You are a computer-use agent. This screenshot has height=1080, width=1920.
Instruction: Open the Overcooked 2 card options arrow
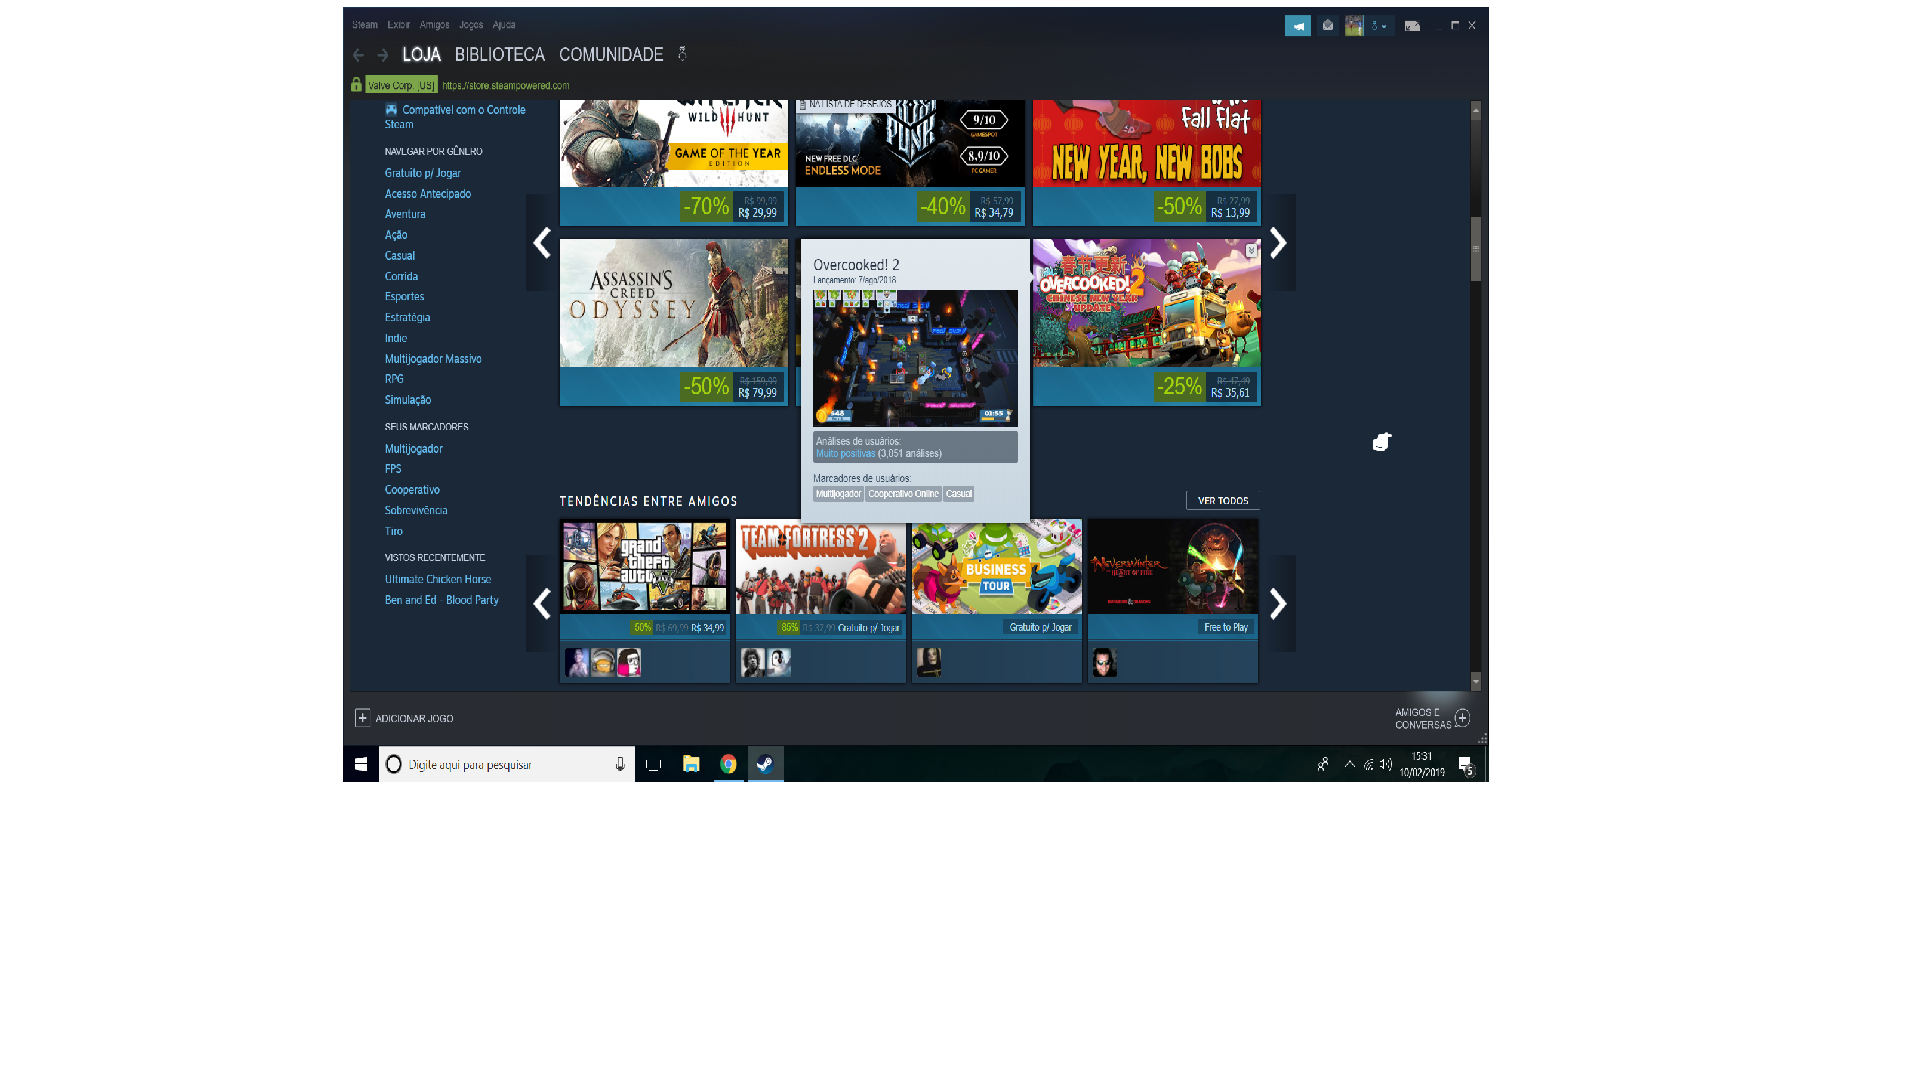[1251, 250]
